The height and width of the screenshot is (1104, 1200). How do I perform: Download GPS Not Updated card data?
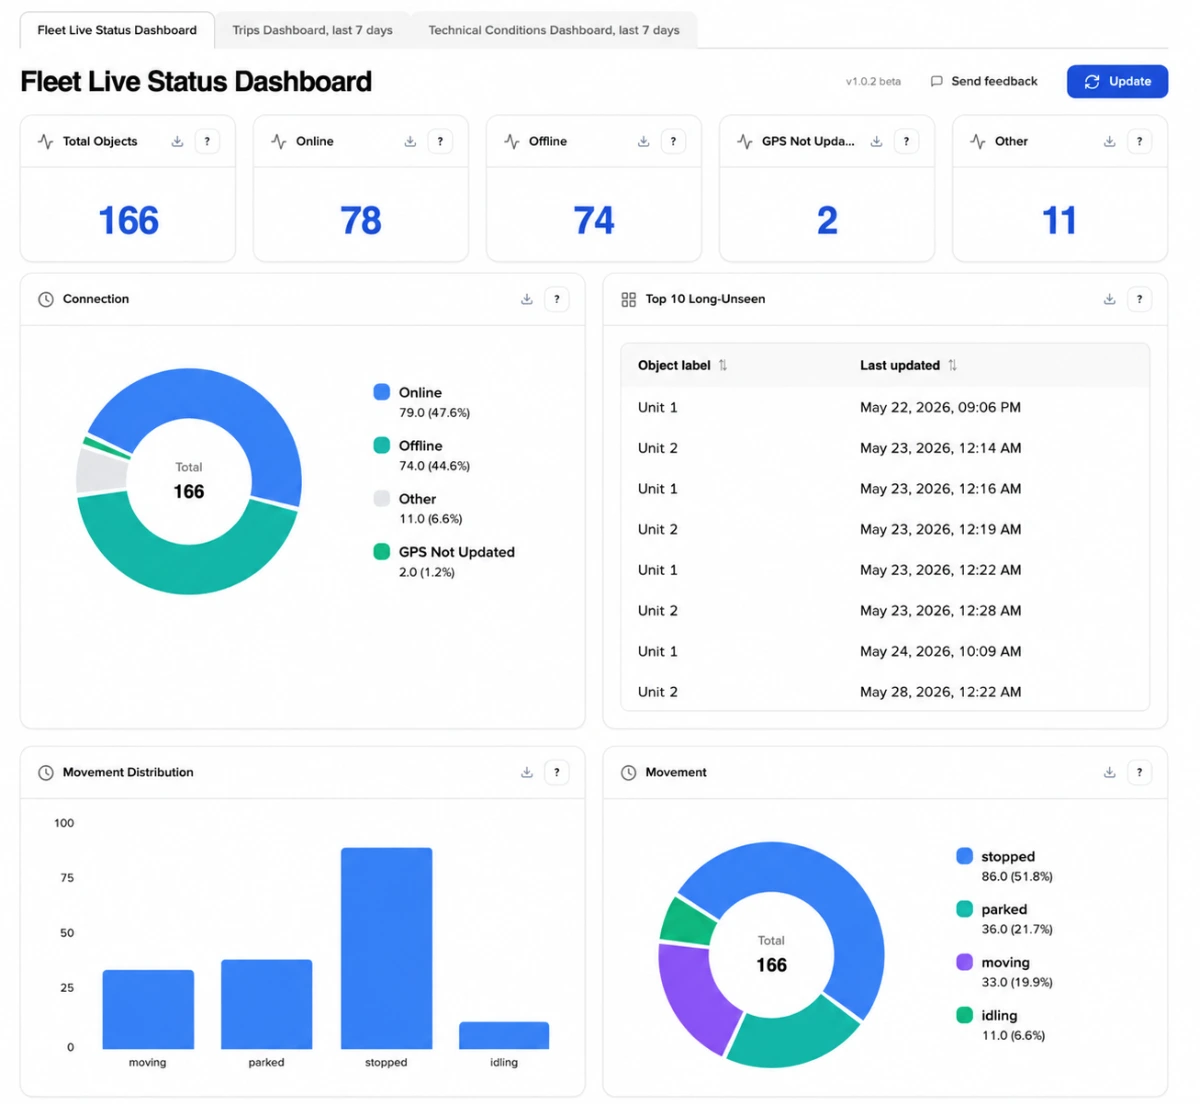[x=876, y=142]
